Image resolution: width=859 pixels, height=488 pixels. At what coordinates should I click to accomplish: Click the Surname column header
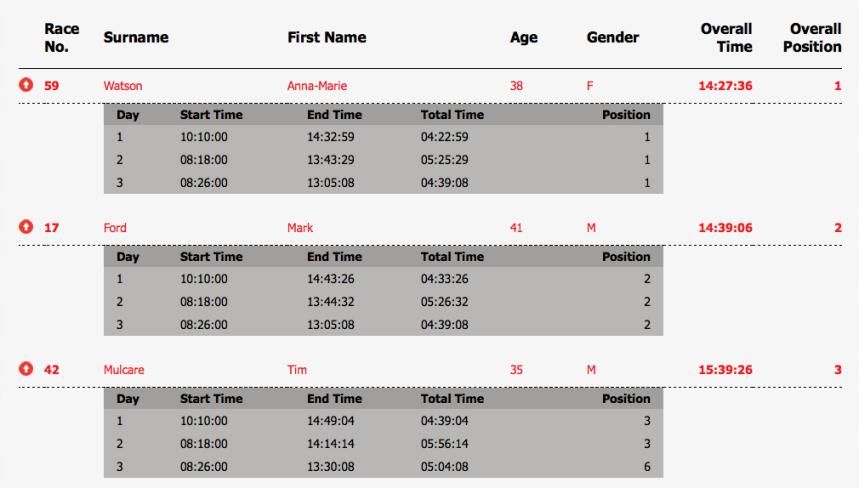(136, 38)
